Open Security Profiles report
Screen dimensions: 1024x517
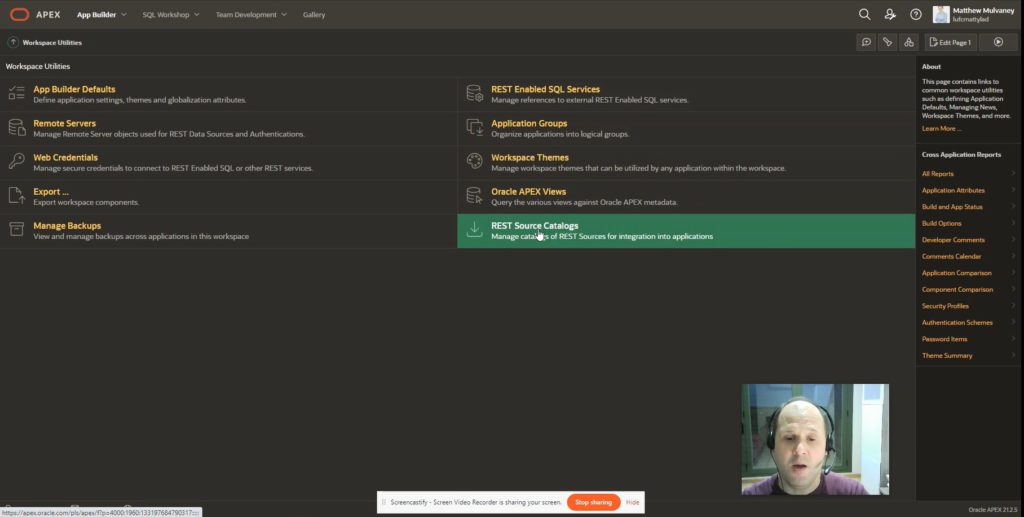945,306
